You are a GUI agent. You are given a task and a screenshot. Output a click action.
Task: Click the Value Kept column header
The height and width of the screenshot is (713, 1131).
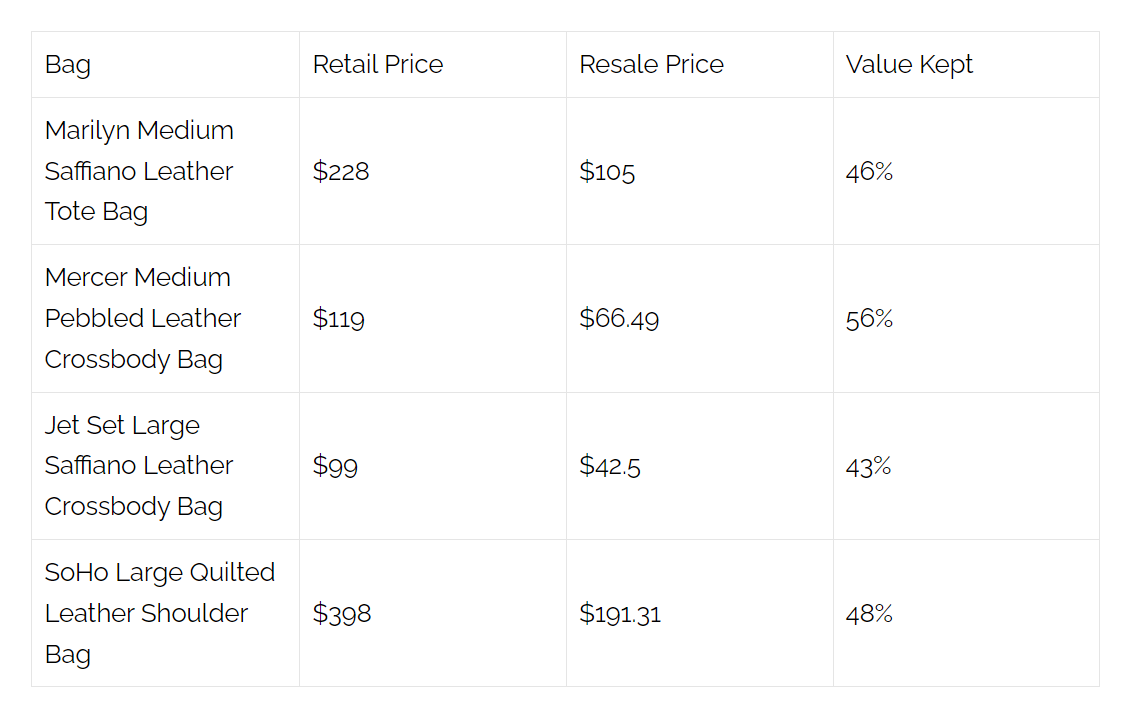click(x=909, y=65)
